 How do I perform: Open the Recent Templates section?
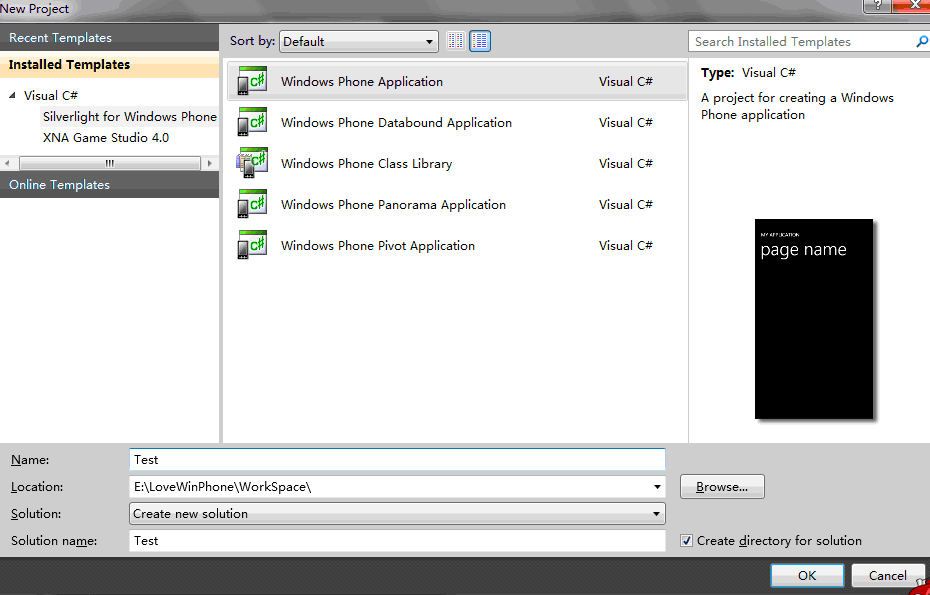110,37
